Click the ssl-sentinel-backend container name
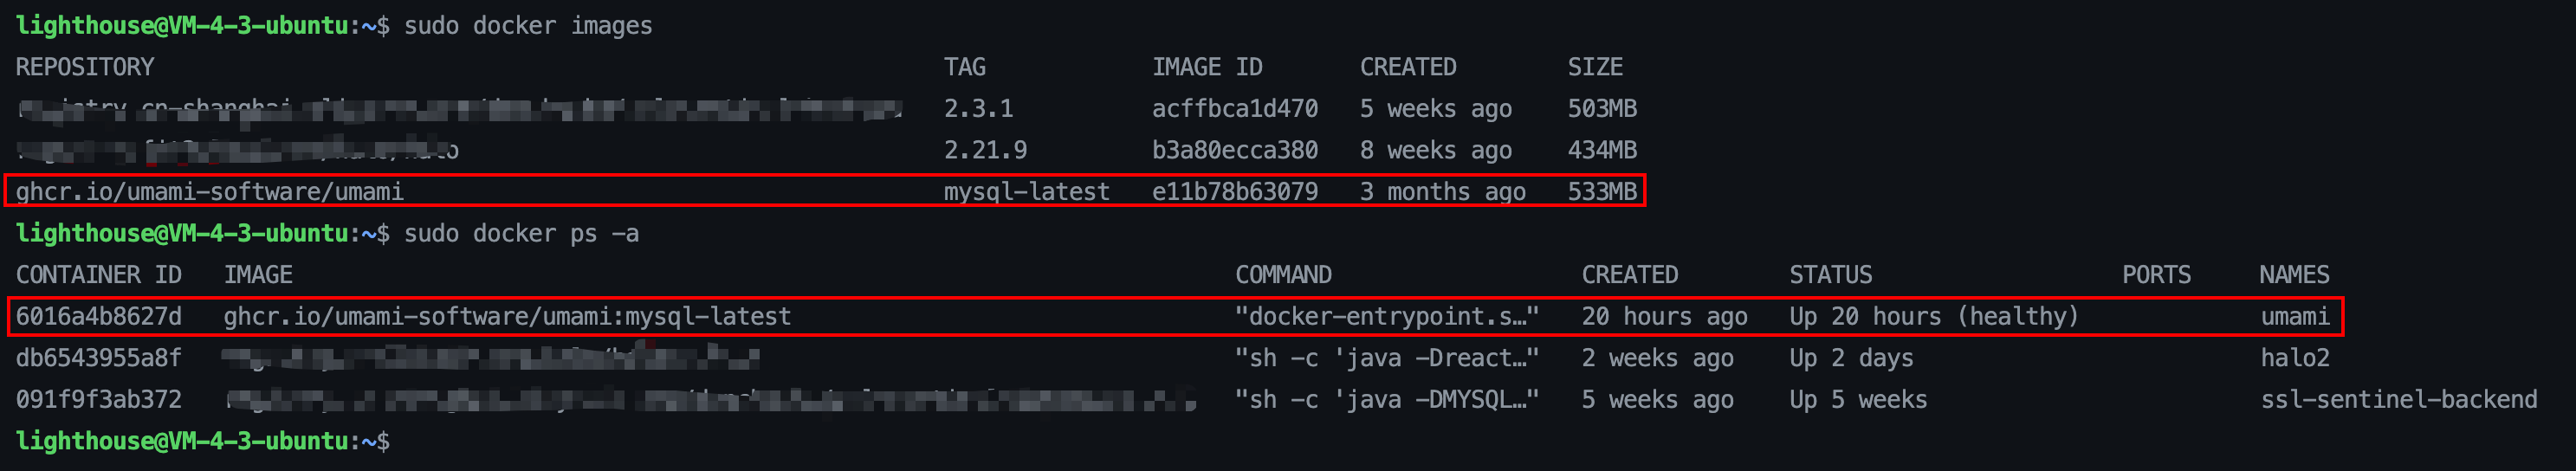 coord(2398,400)
